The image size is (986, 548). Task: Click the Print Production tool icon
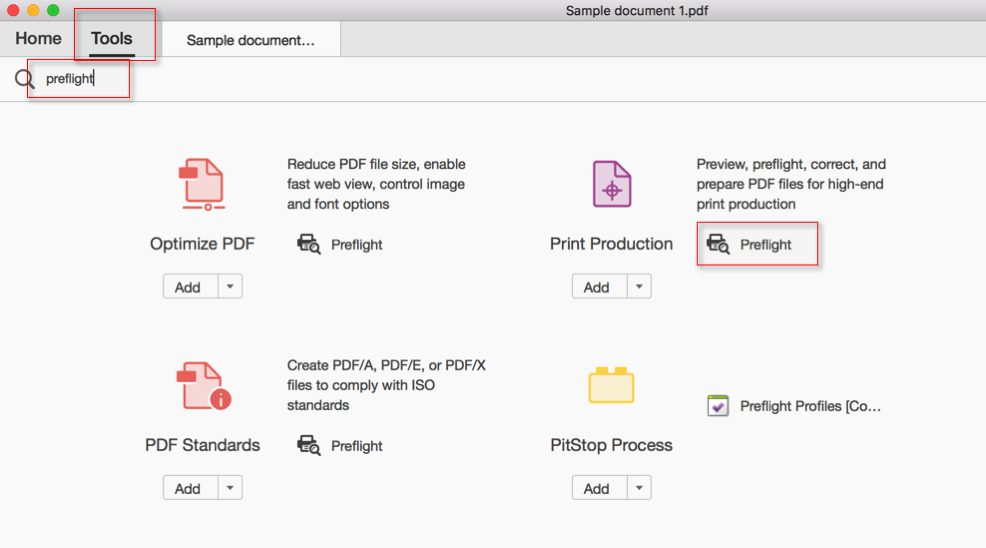pyautogui.click(x=612, y=185)
